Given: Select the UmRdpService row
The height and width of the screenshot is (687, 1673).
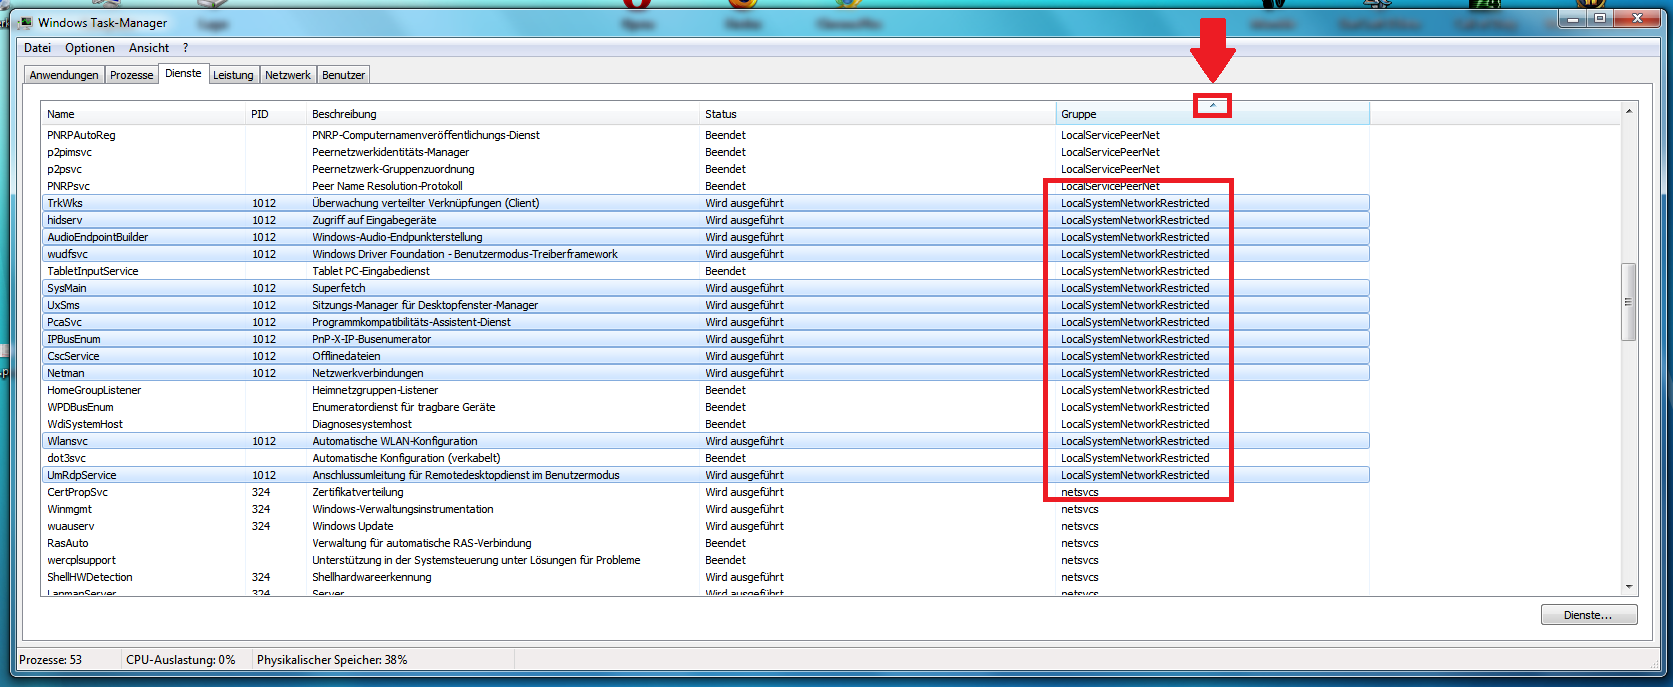Looking at the screenshot, I should (x=705, y=475).
